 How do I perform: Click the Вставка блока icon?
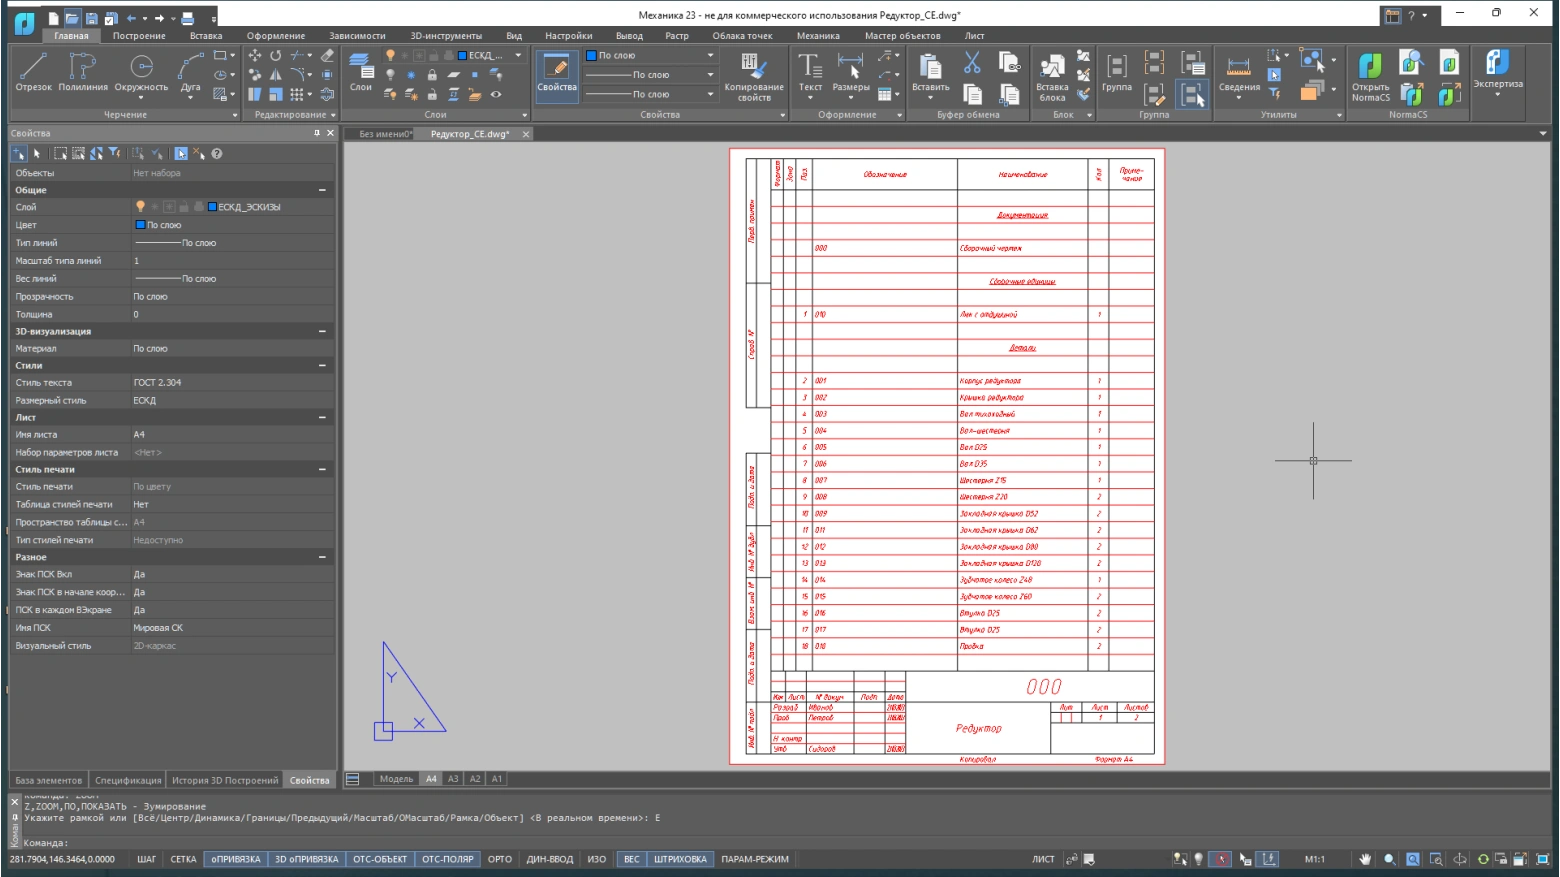coord(1052,76)
